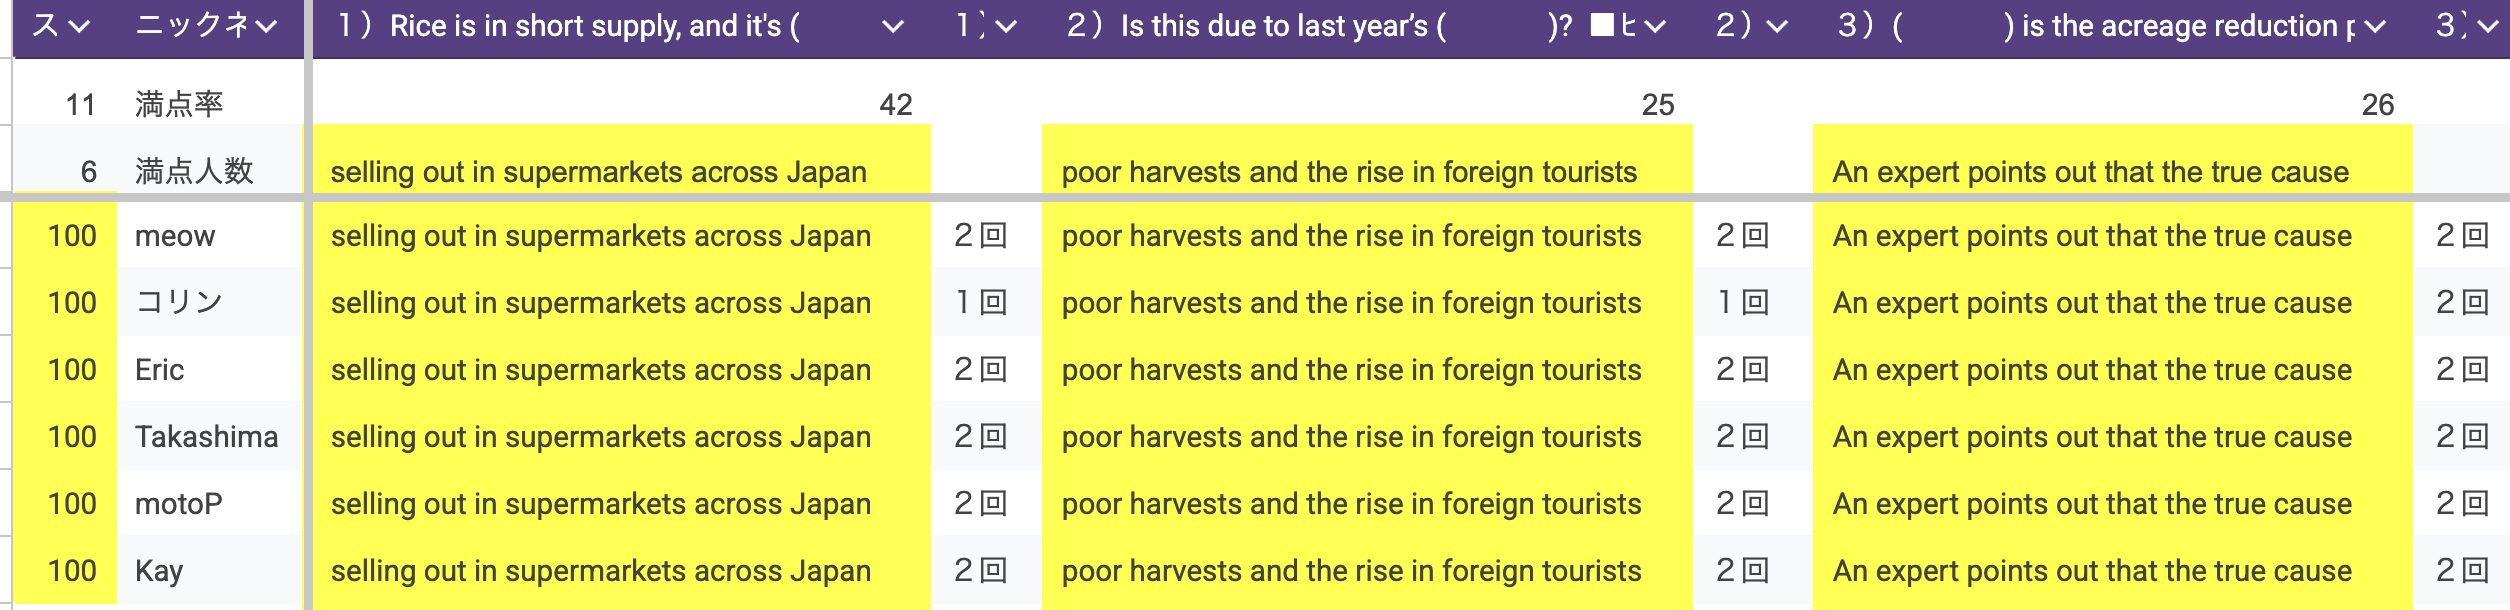Select motoP's "An expert points out" answer
The image size is (2510, 610).
pos(2092,504)
